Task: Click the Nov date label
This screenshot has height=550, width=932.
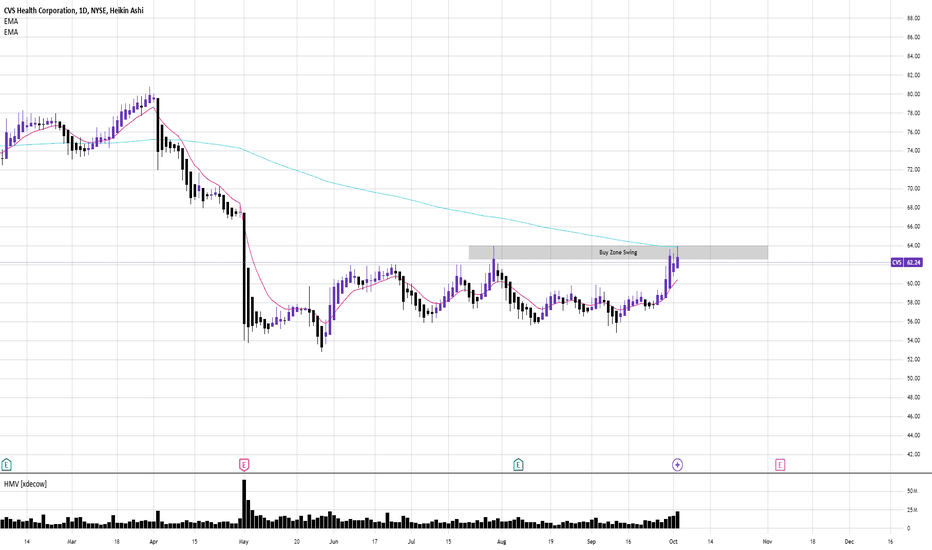Action: [767, 542]
